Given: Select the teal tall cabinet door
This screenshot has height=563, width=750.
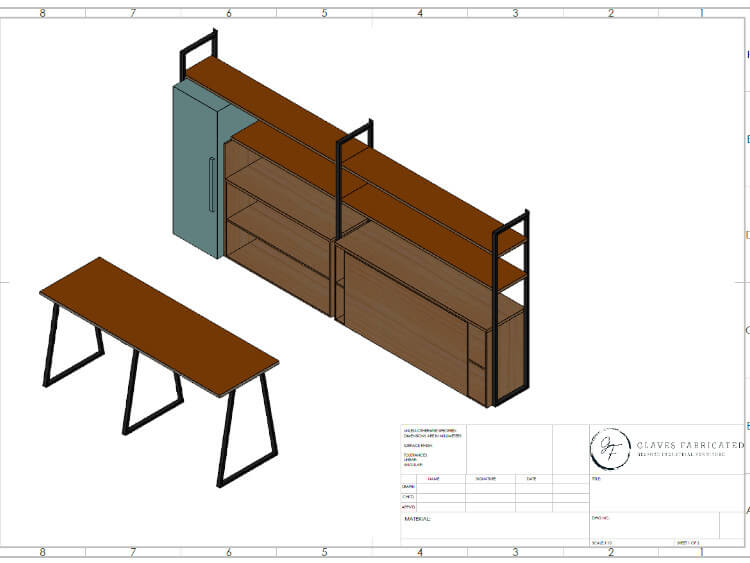Looking at the screenshot, I should coord(198,175).
